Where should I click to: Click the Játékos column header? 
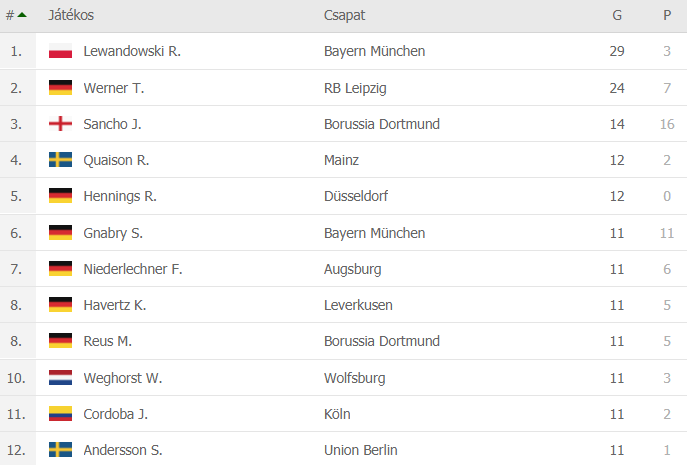[71, 15]
